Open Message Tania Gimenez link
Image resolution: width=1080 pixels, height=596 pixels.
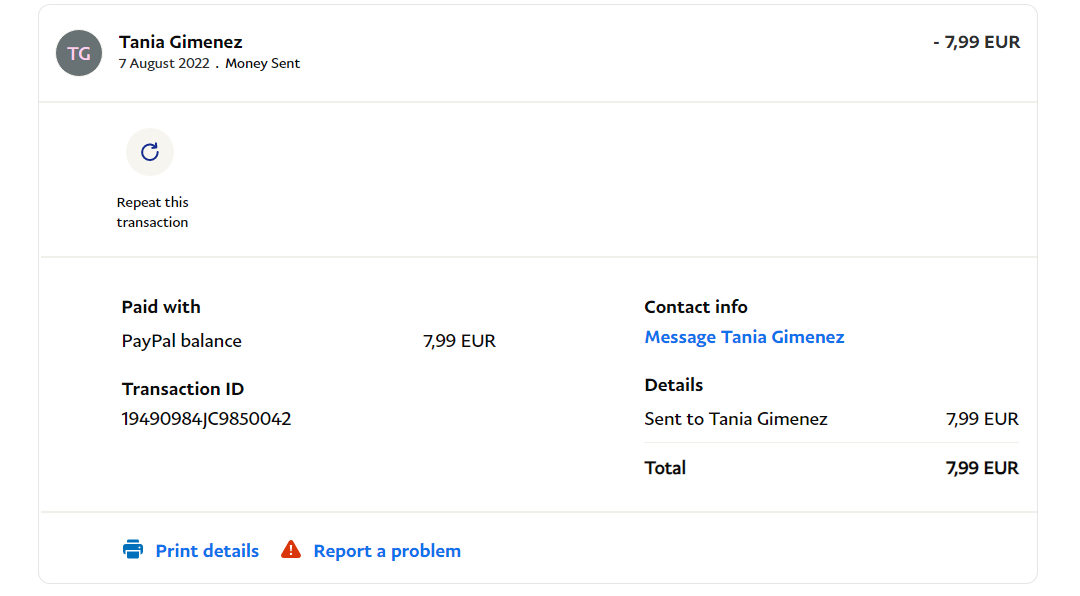[x=744, y=337]
